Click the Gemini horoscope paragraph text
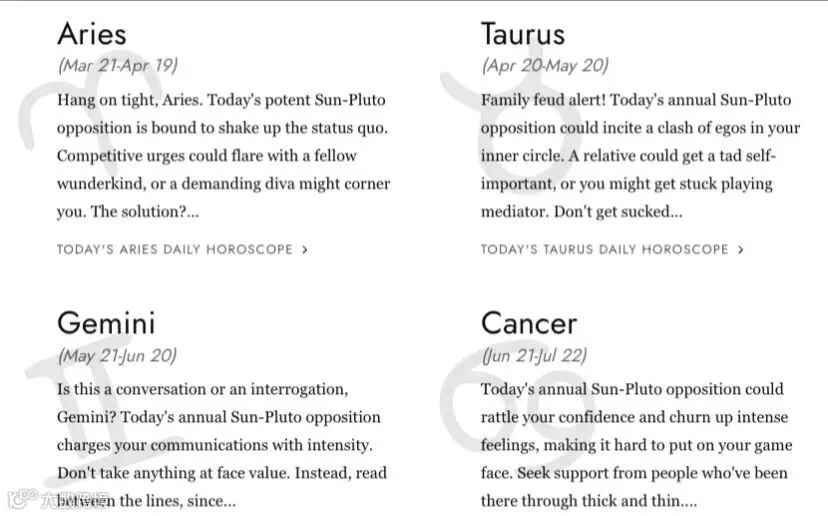The width and height of the screenshot is (828, 516). (222, 445)
